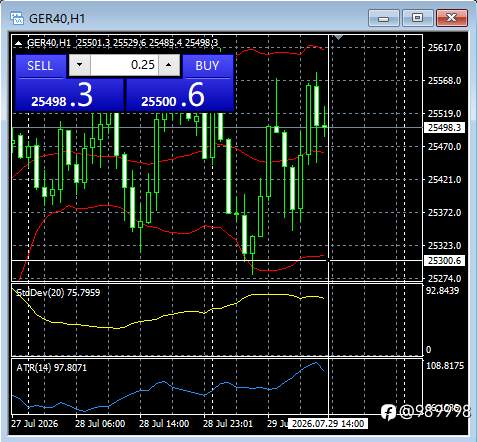The width and height of the screenshot is (477, 442).
Task: Click the 0.25 volume input field
Action: tap(124, 65)
